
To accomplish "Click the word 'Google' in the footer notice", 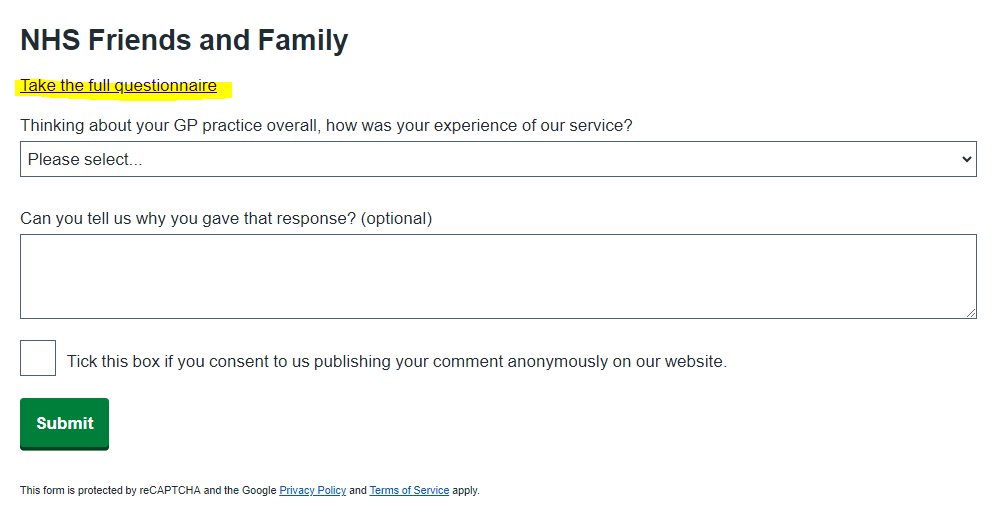I will 259,491.
